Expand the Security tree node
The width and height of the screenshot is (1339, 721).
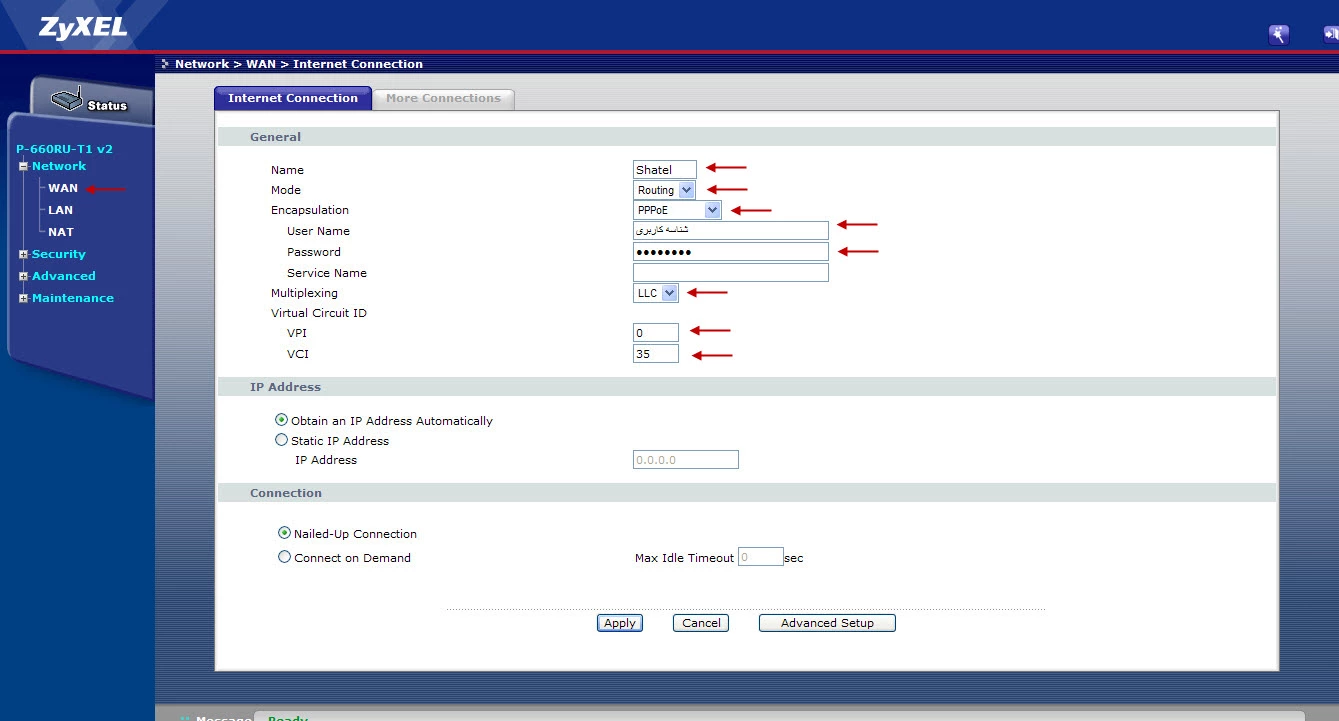(x=23, y=255)
